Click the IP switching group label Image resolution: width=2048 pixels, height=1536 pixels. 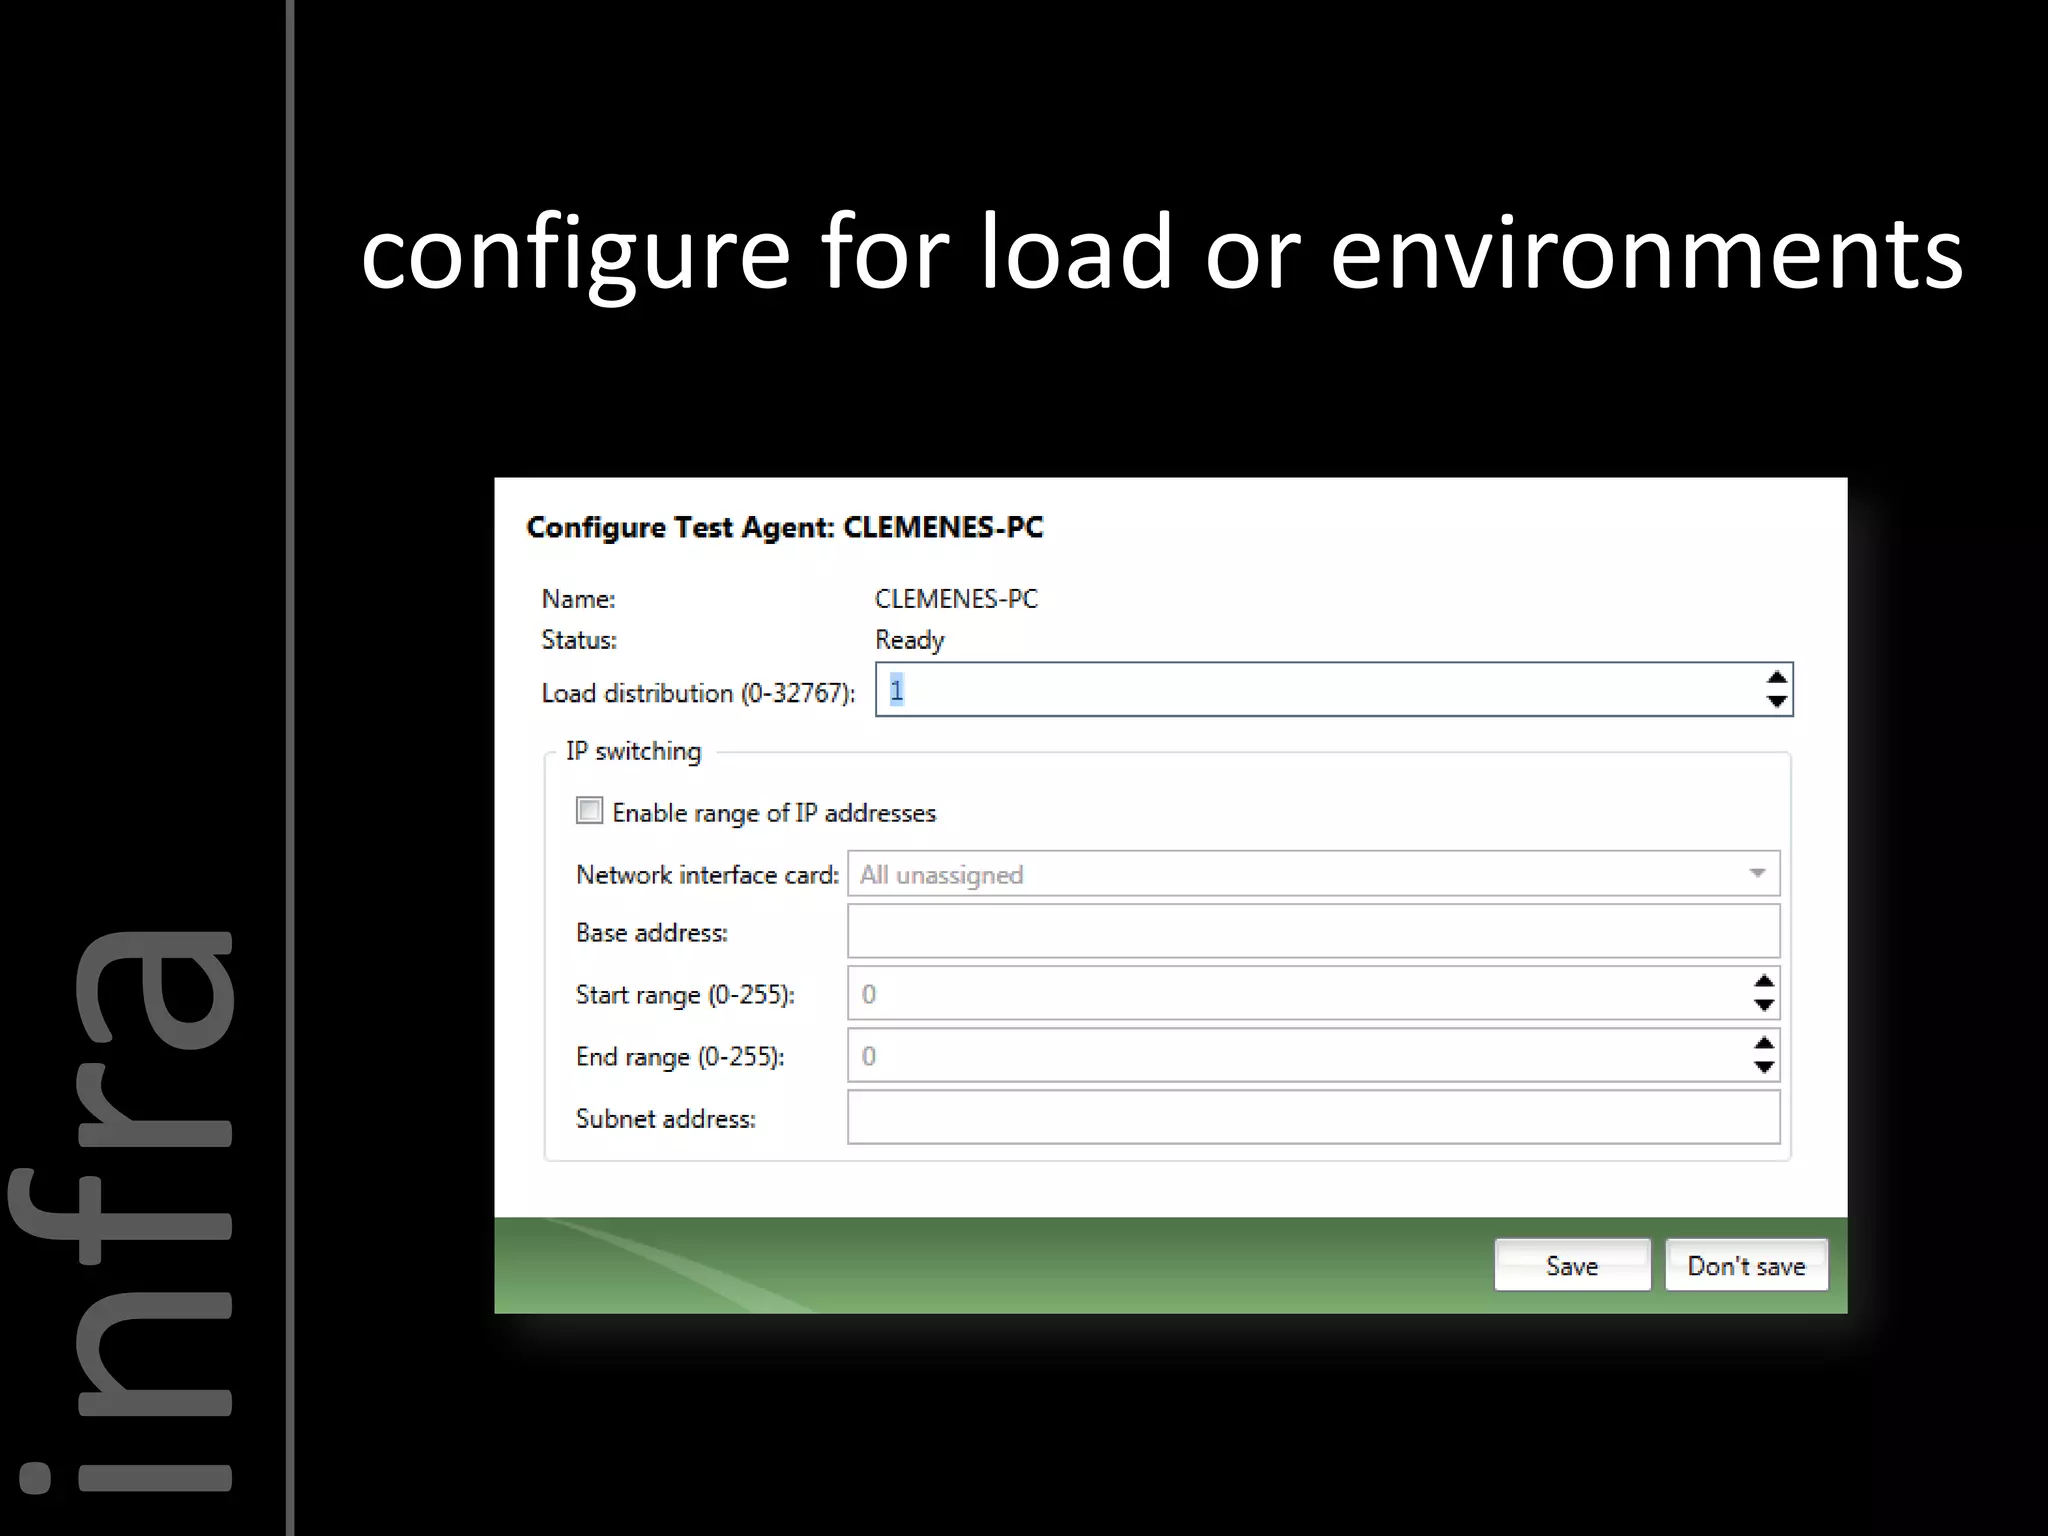click(x=633, y=751)
